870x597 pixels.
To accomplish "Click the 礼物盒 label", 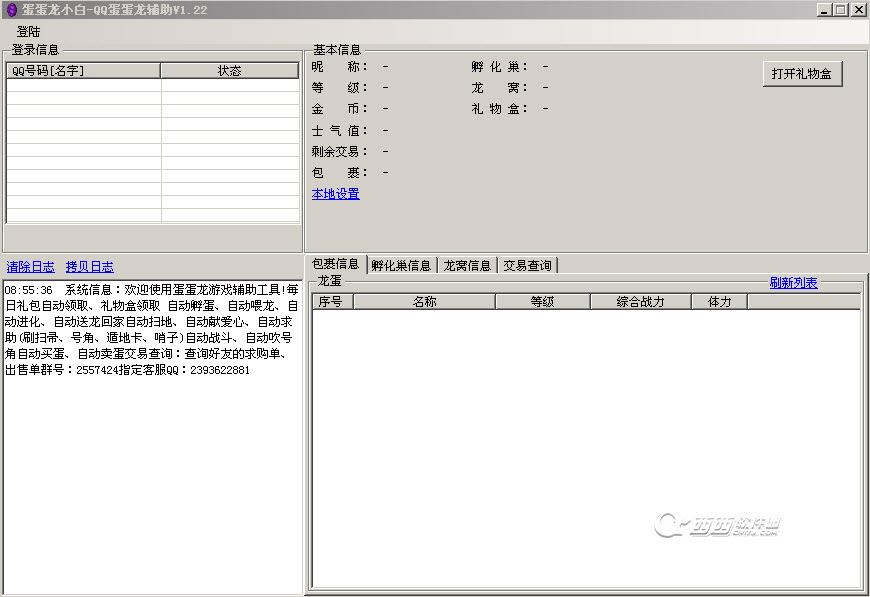I will (499, 109).
